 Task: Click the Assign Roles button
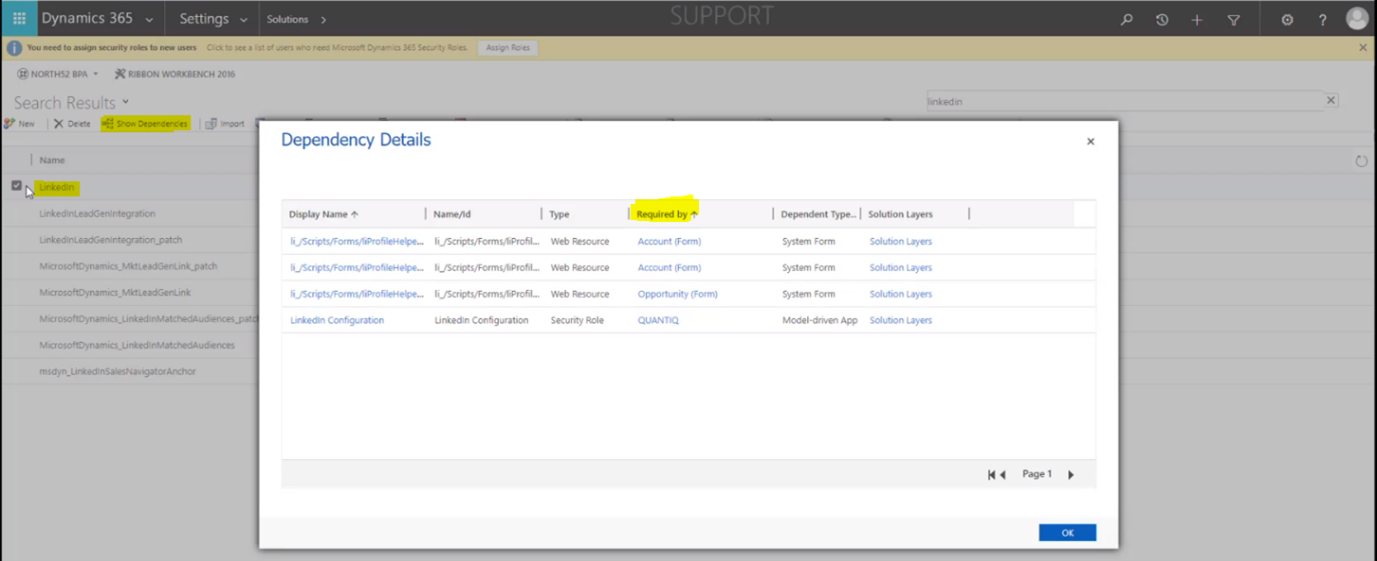tap(508, 47)
